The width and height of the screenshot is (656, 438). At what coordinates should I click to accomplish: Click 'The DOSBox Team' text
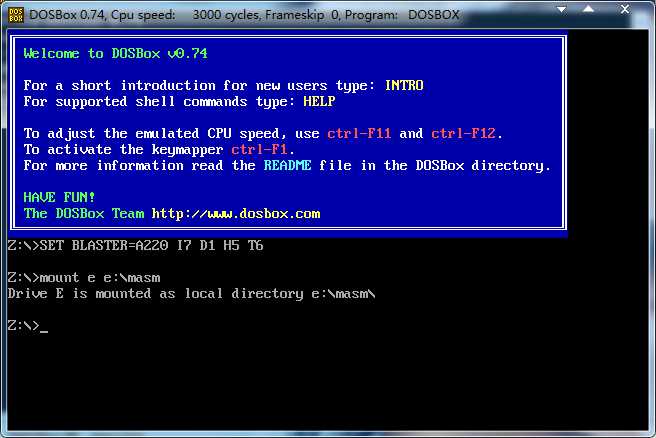coord(84,213)
